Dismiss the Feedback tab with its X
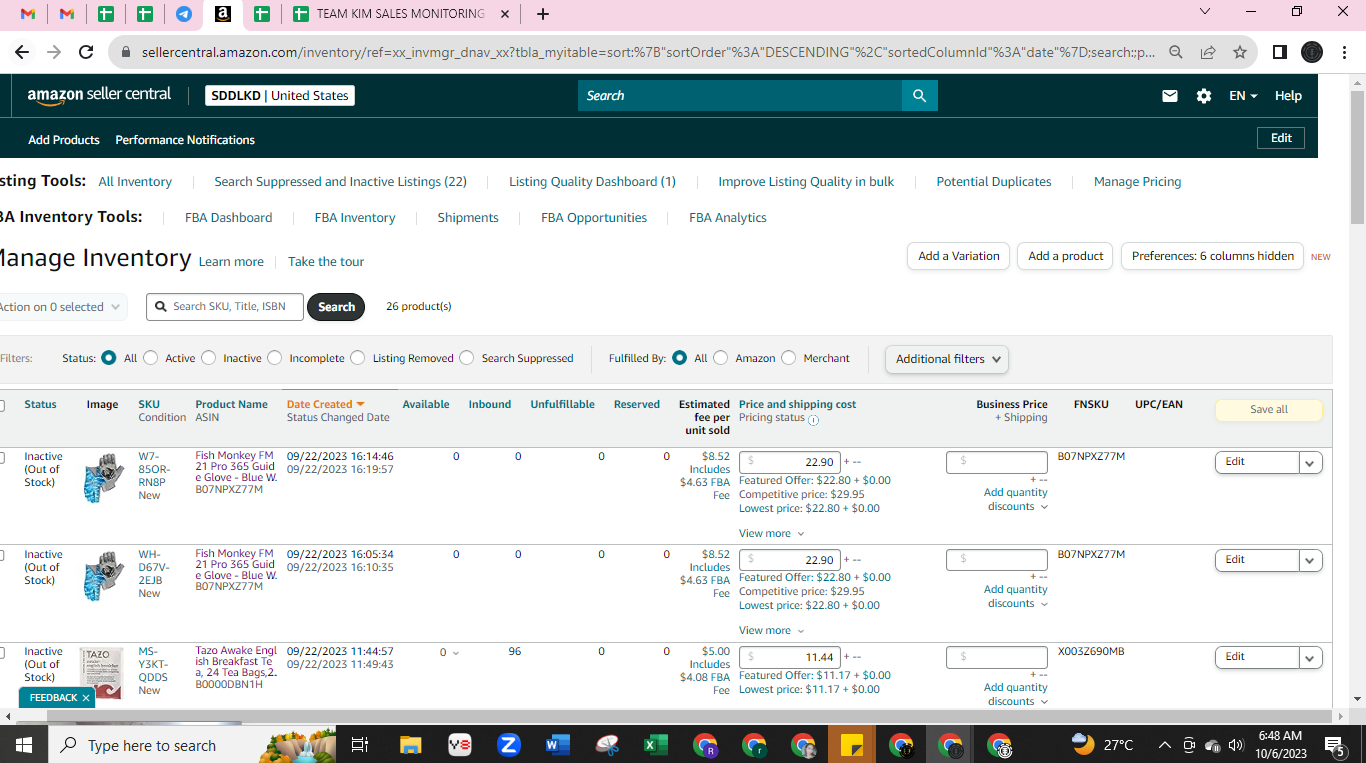The height and width of the screenshot is (763, 1366). (86, 698)
